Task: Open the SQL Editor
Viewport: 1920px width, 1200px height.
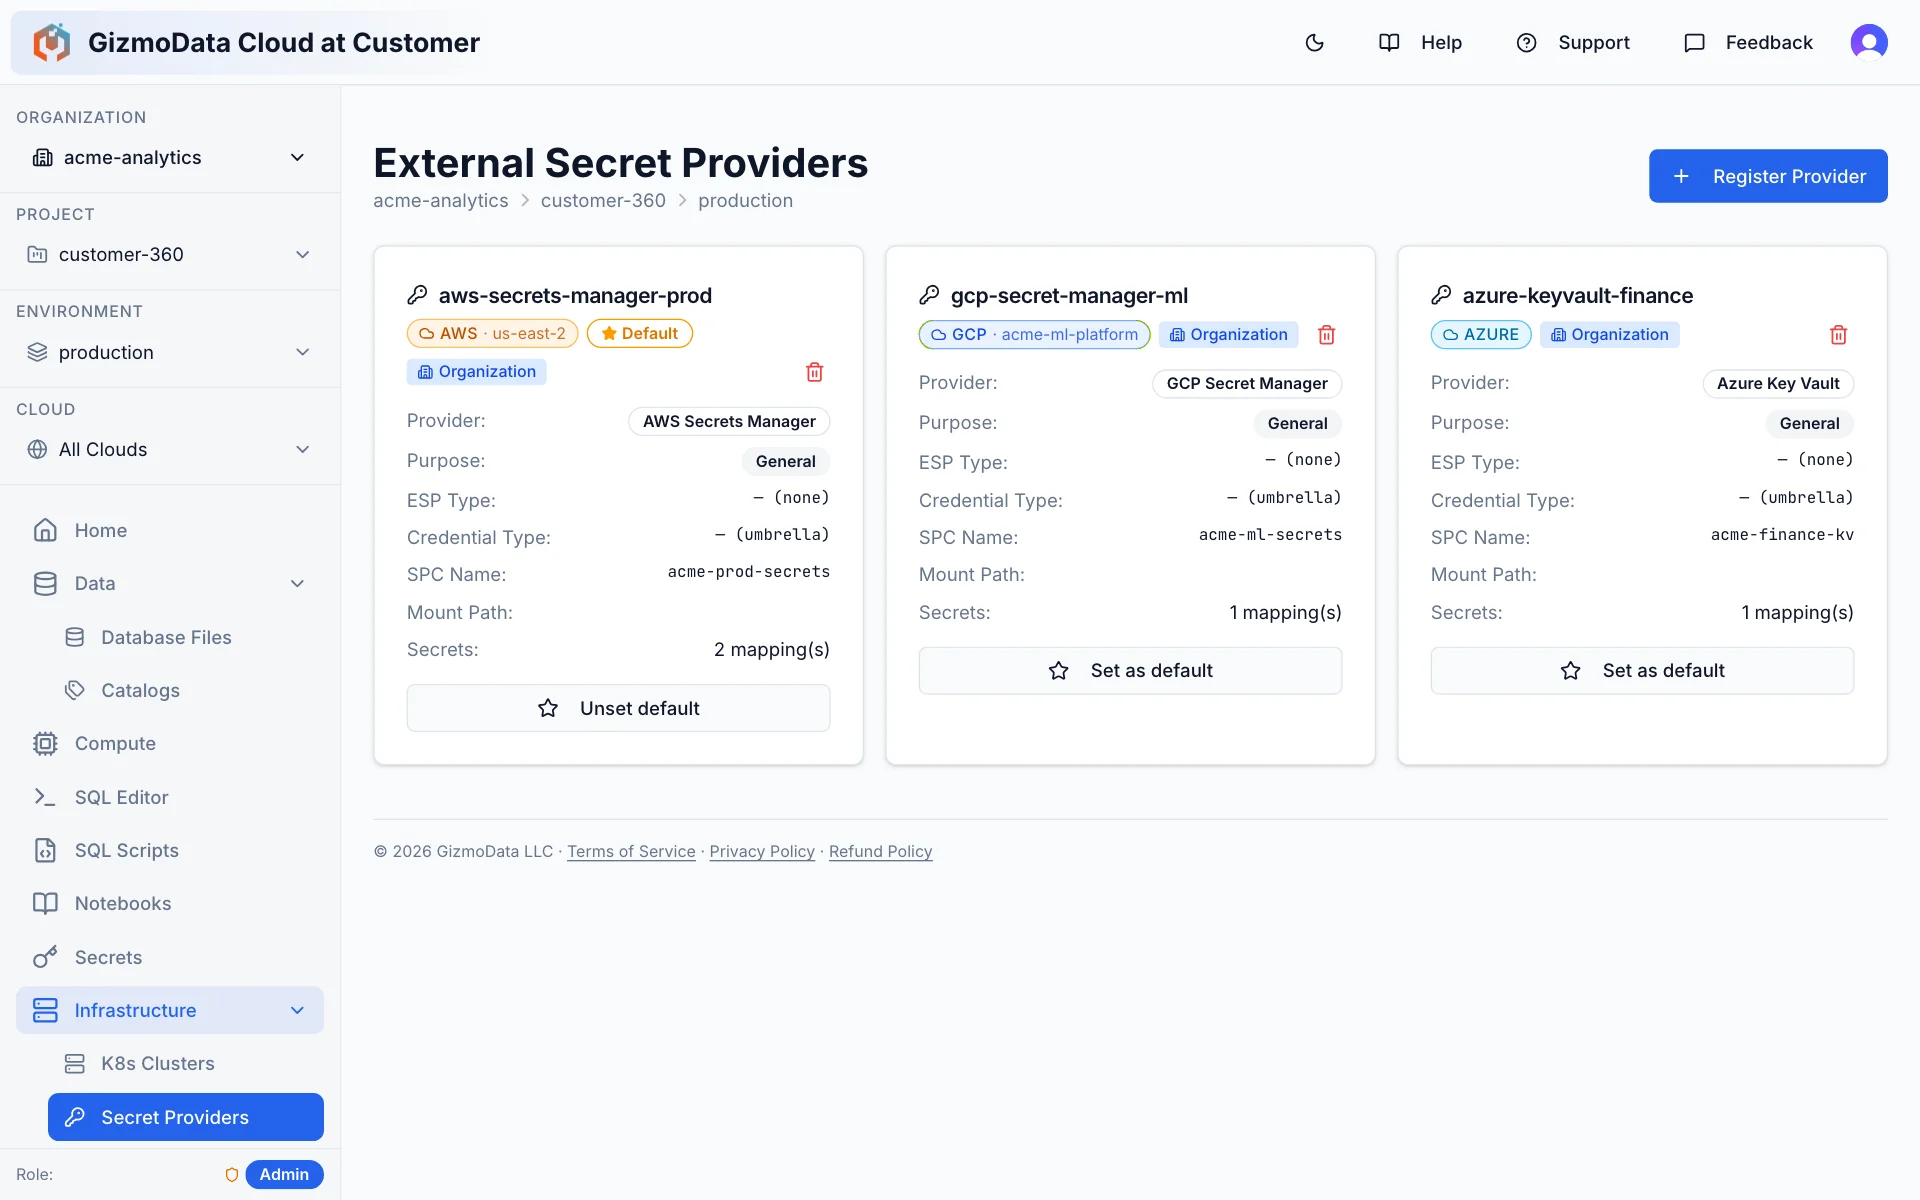Action: [x=170, y=797]
